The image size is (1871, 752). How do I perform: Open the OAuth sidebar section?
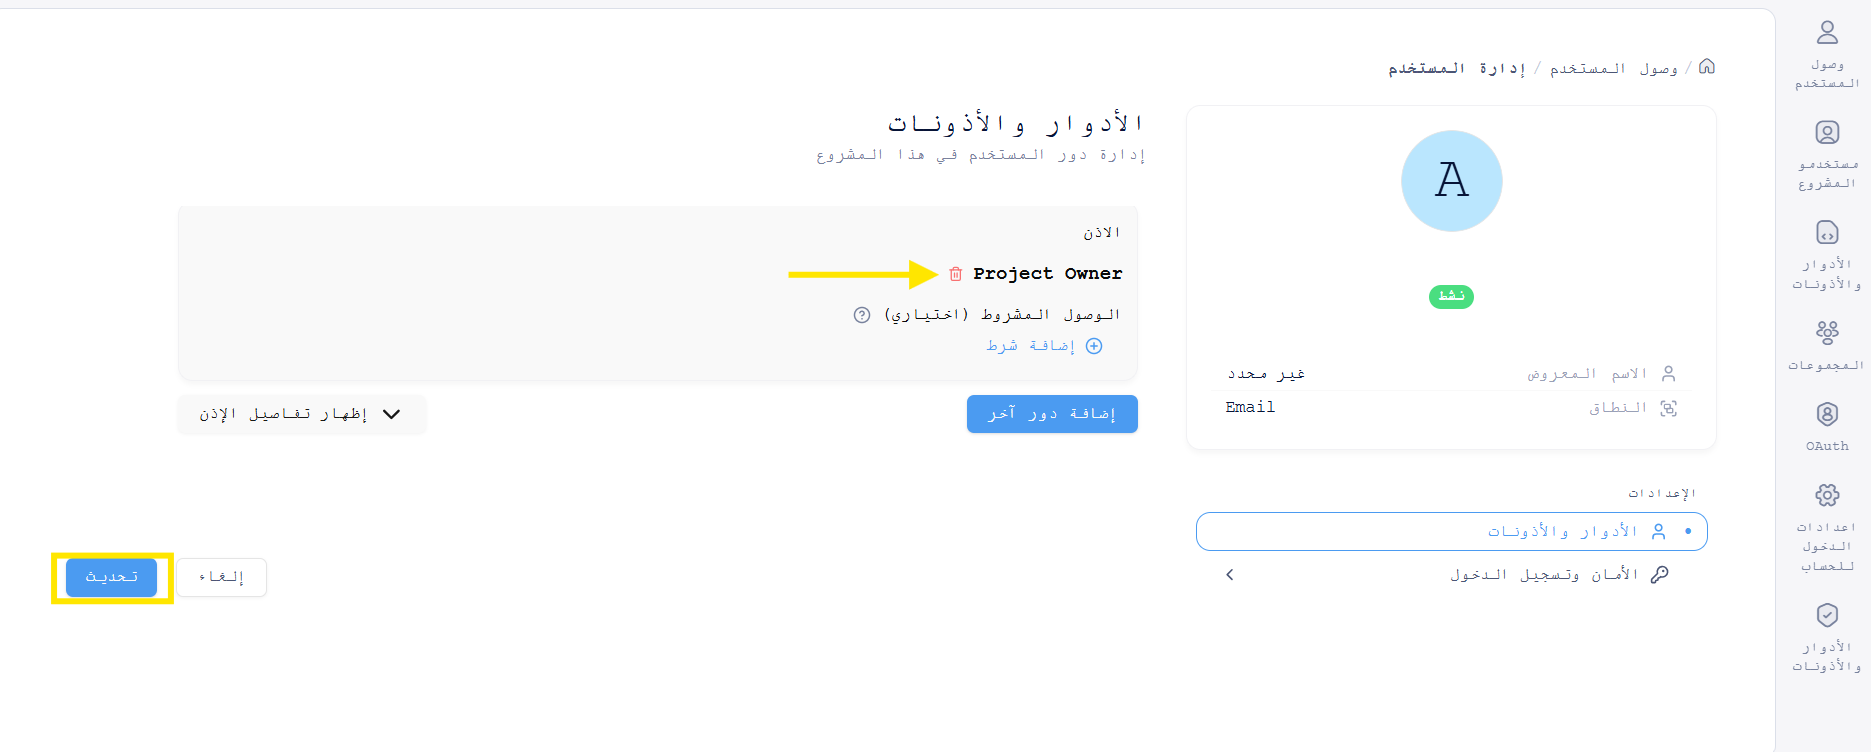coord(1827,426)
